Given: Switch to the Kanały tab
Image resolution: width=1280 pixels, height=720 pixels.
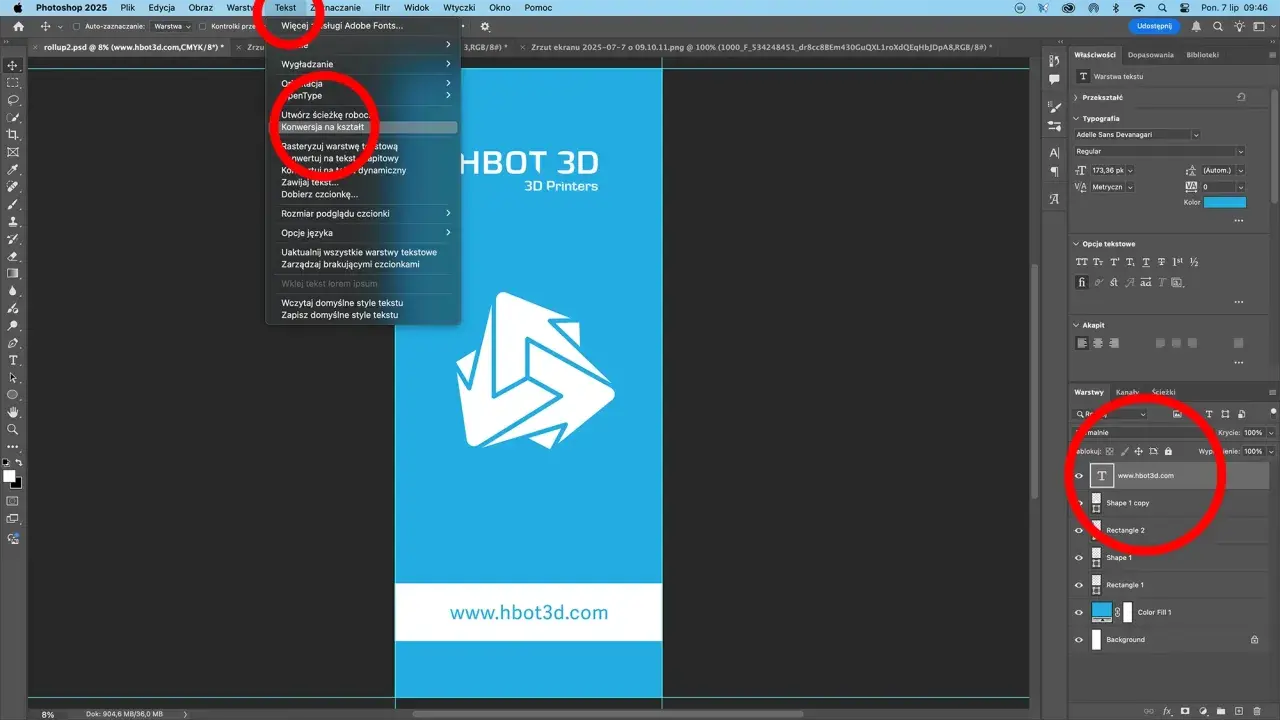Looking at the screenshot, I should pyautogui.click(x=1127, y=392).
